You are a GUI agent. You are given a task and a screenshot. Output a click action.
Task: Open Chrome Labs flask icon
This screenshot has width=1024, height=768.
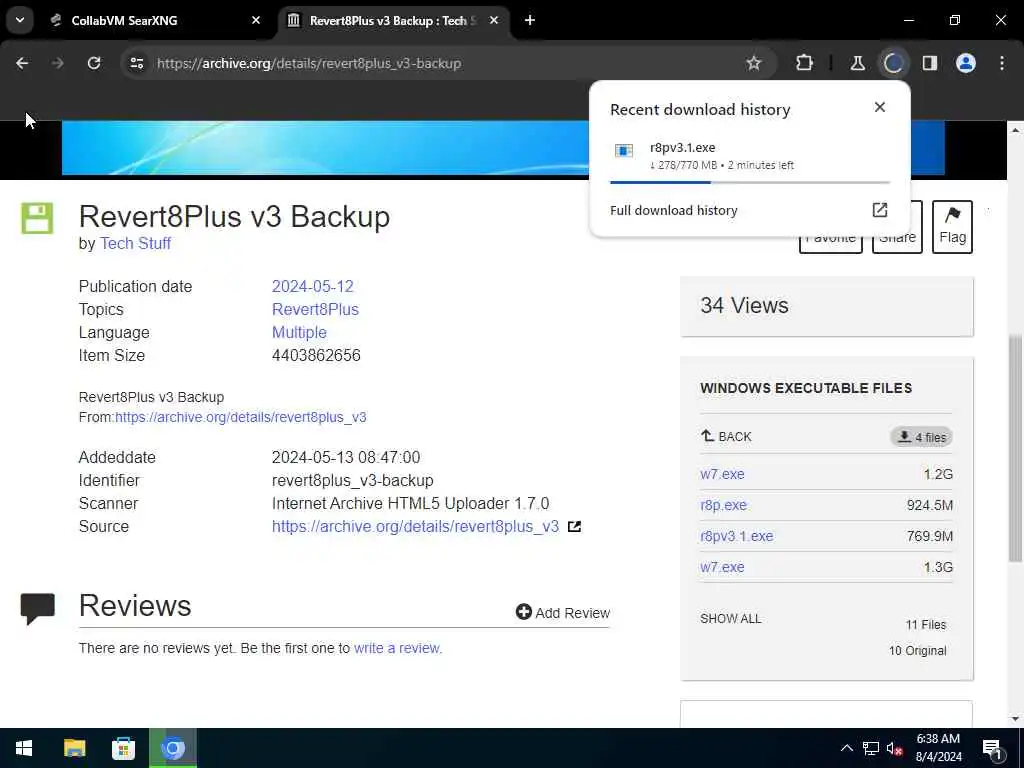pos(857,63)
